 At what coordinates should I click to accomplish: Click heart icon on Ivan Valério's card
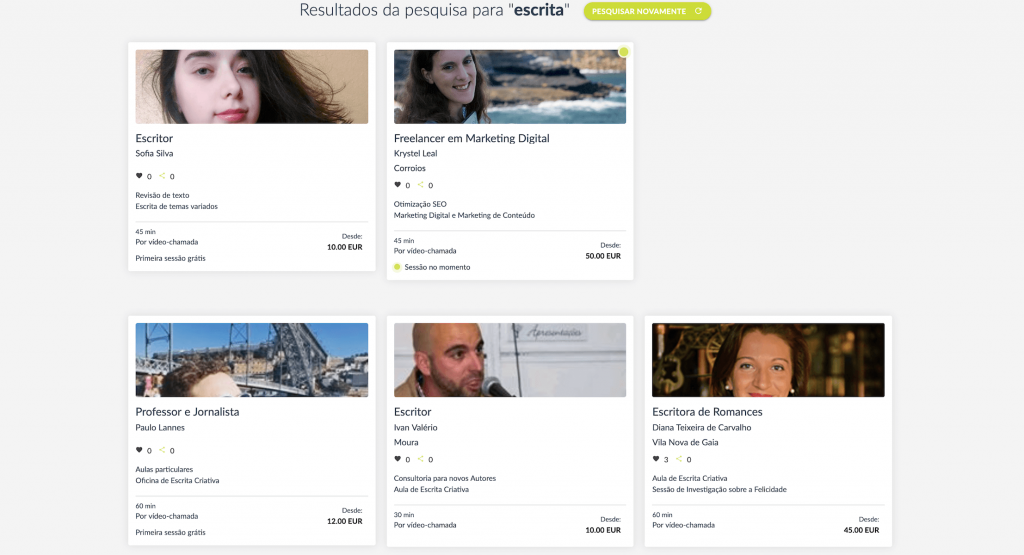pos(398,459)
